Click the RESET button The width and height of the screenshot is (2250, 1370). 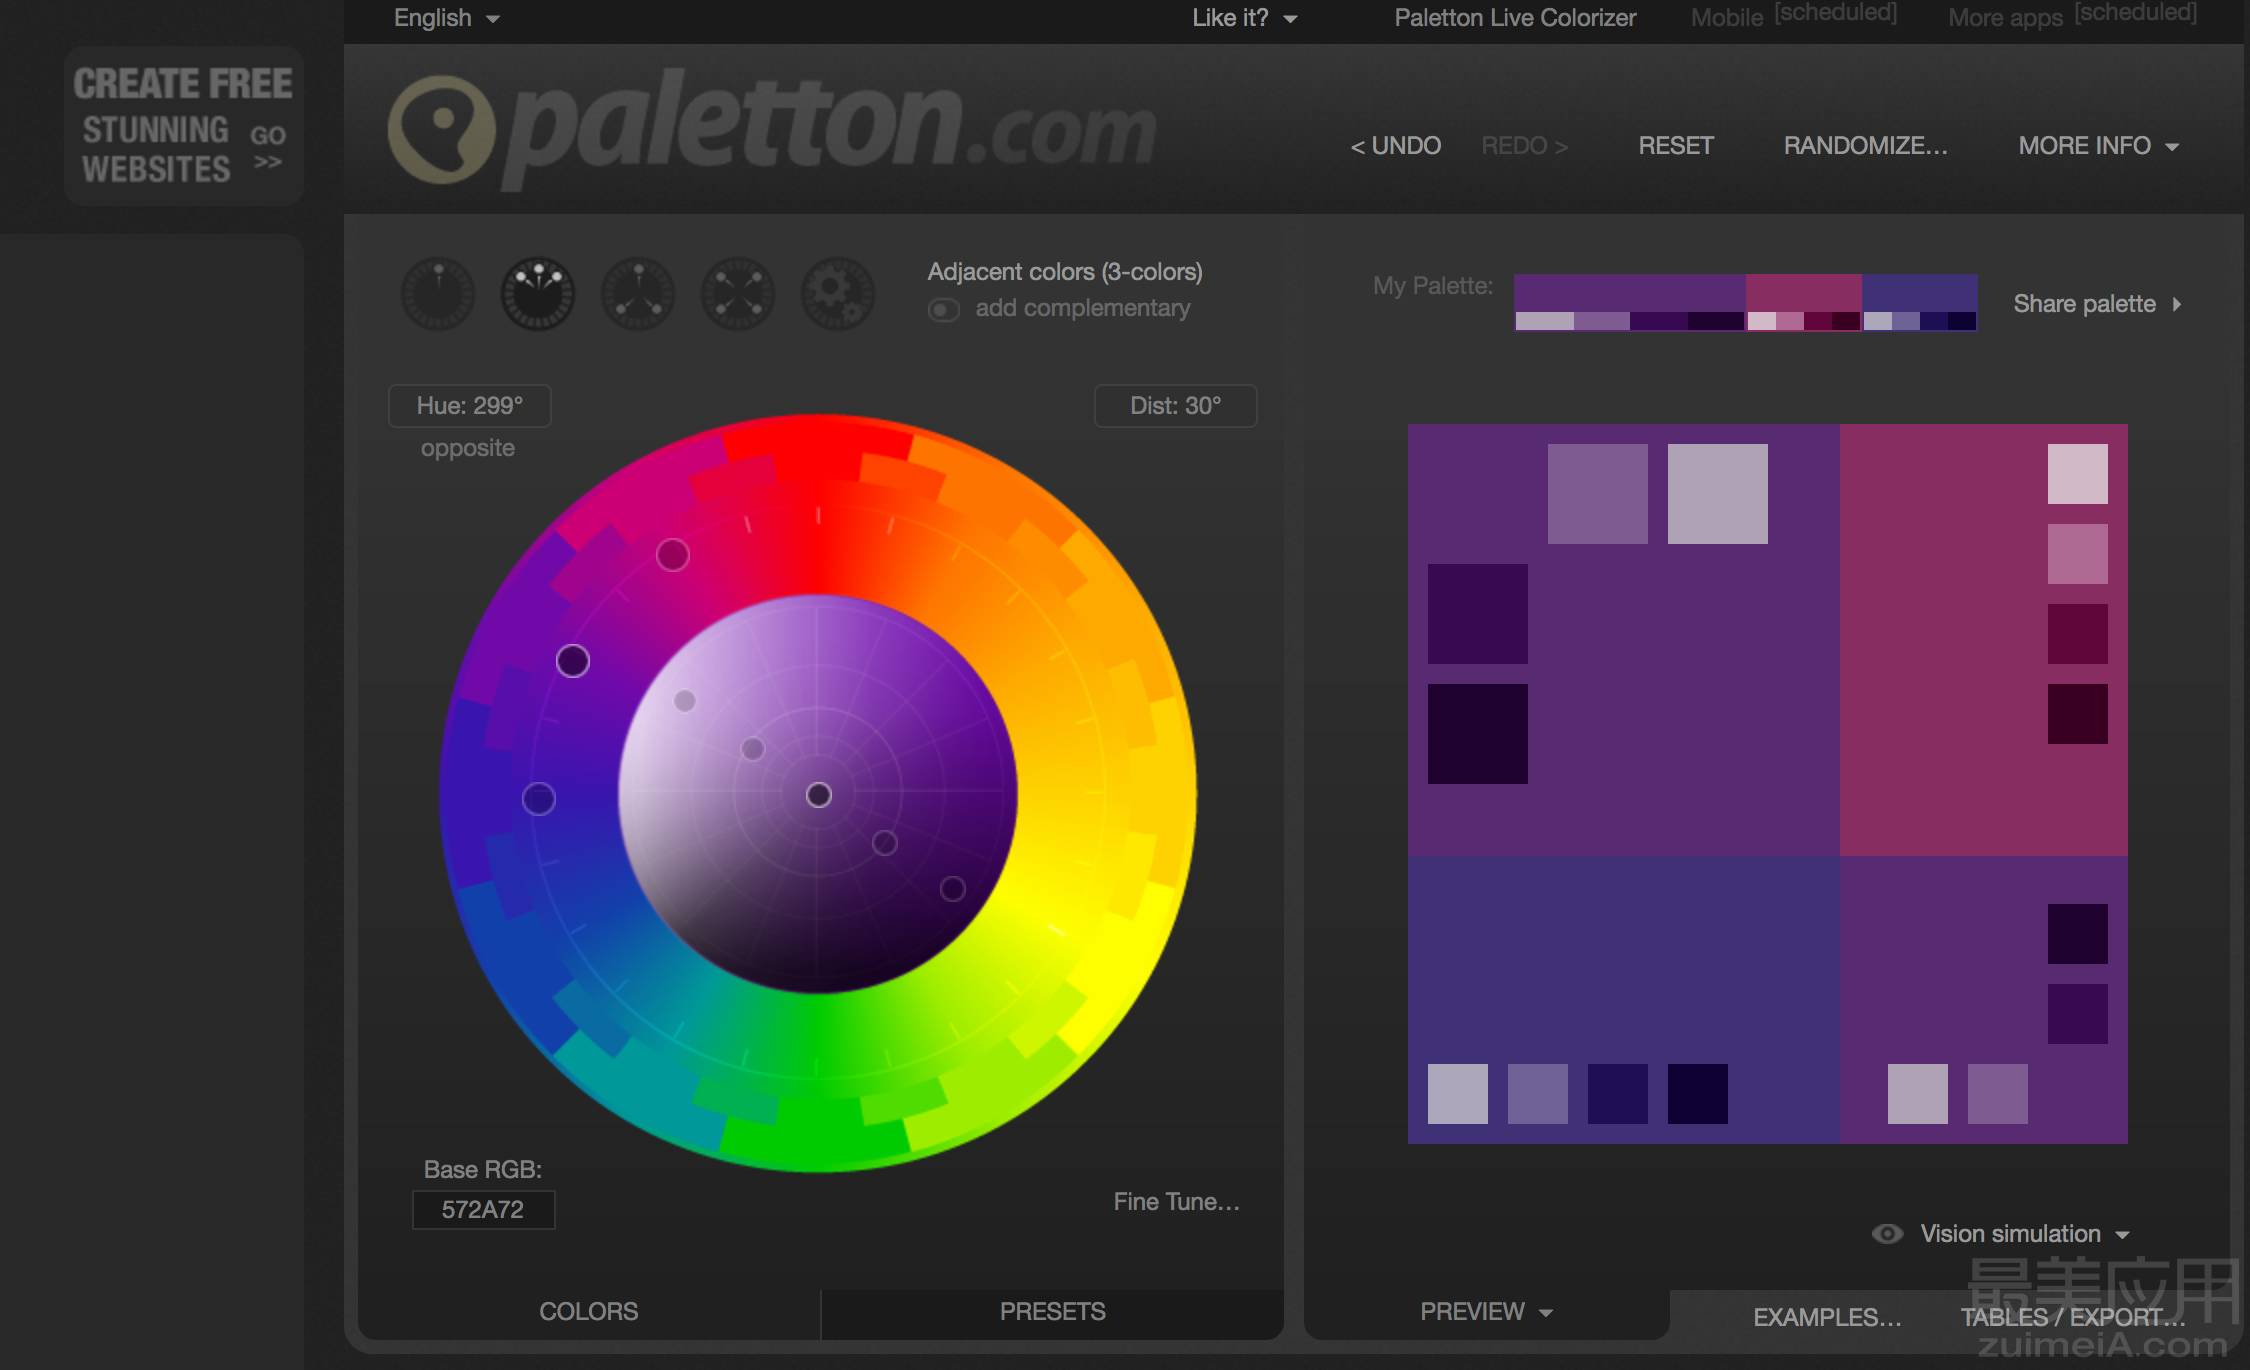click(x=1676, y=146)
